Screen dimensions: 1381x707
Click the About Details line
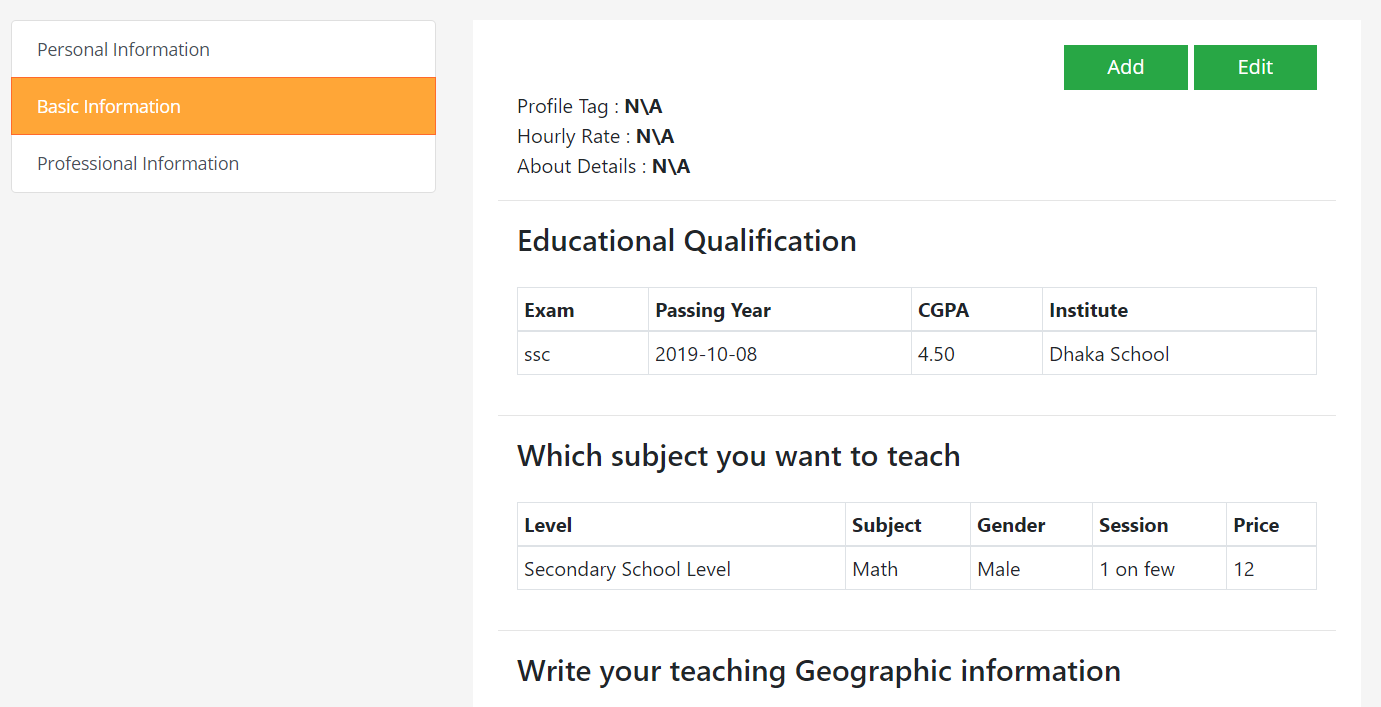[x=604, y=166]
